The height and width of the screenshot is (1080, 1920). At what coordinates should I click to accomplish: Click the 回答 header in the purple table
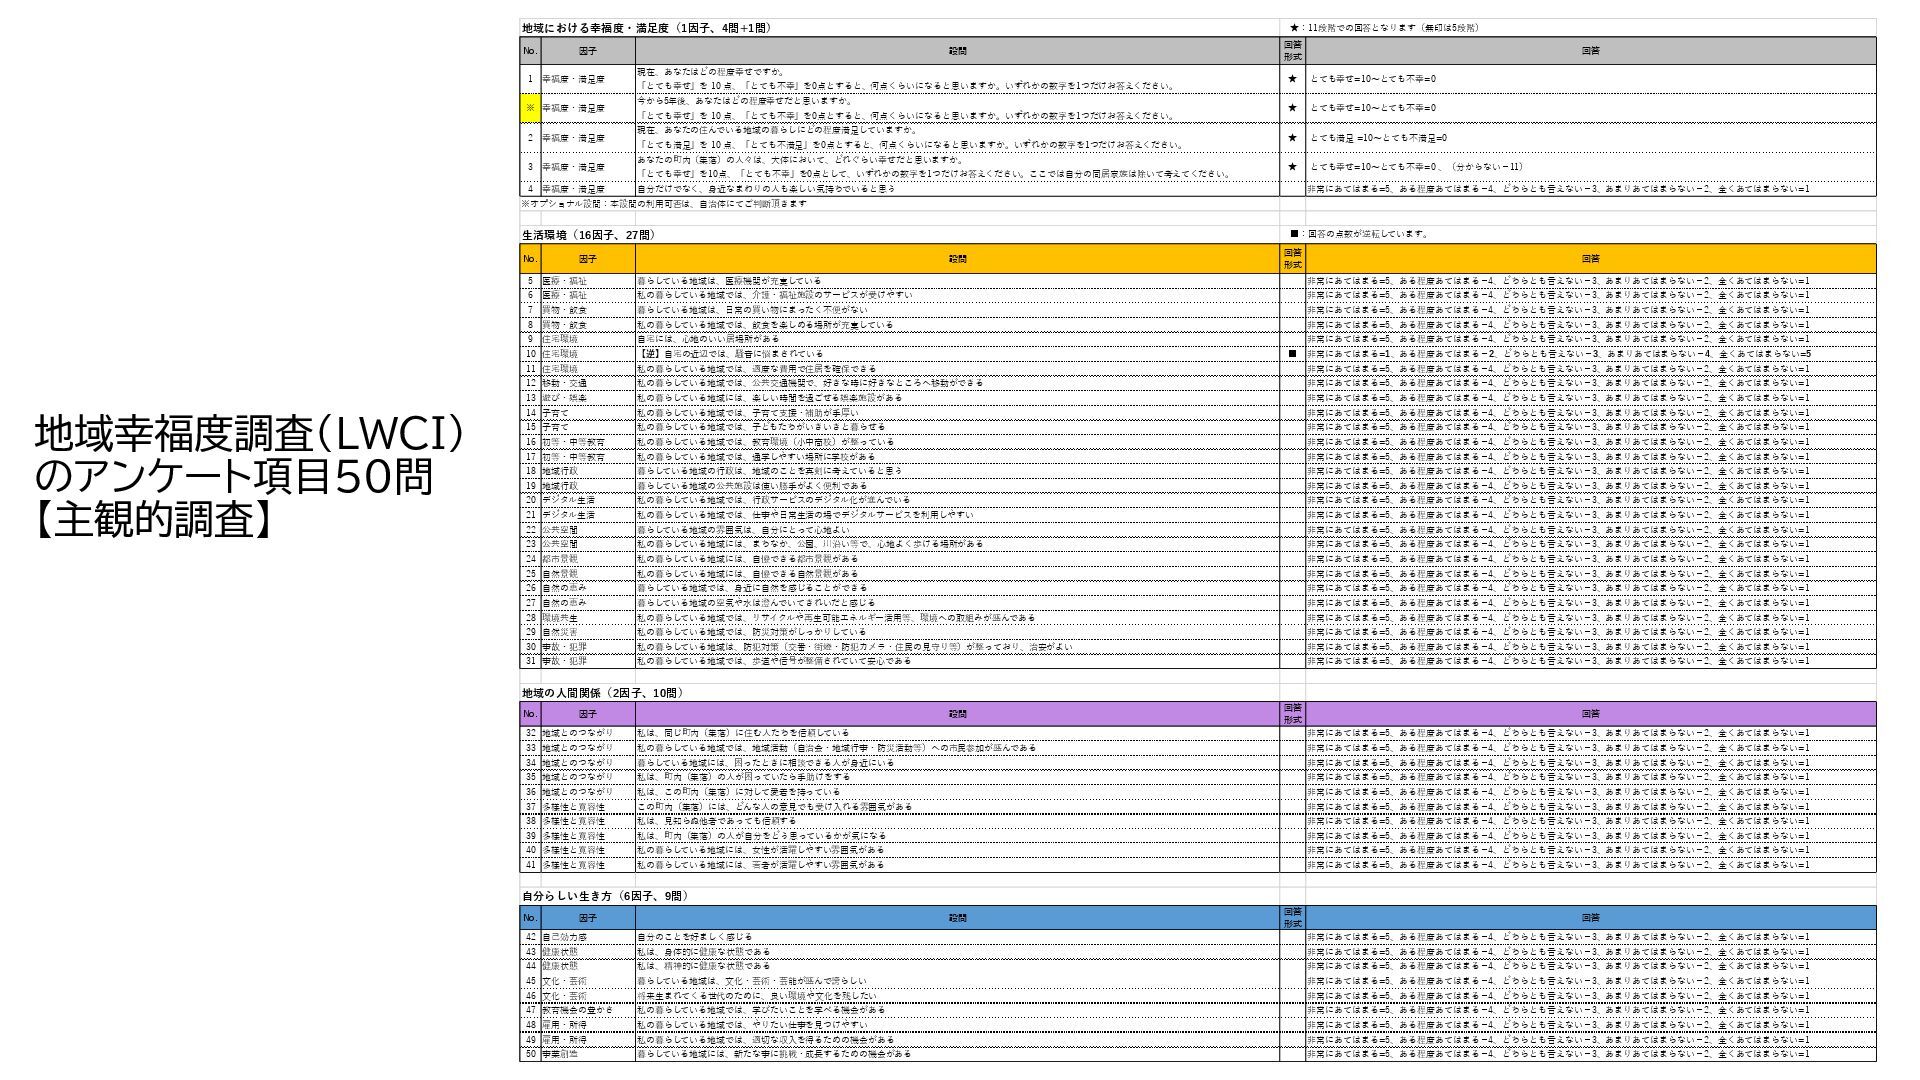pyautogui.click(x=1590, y=714)
